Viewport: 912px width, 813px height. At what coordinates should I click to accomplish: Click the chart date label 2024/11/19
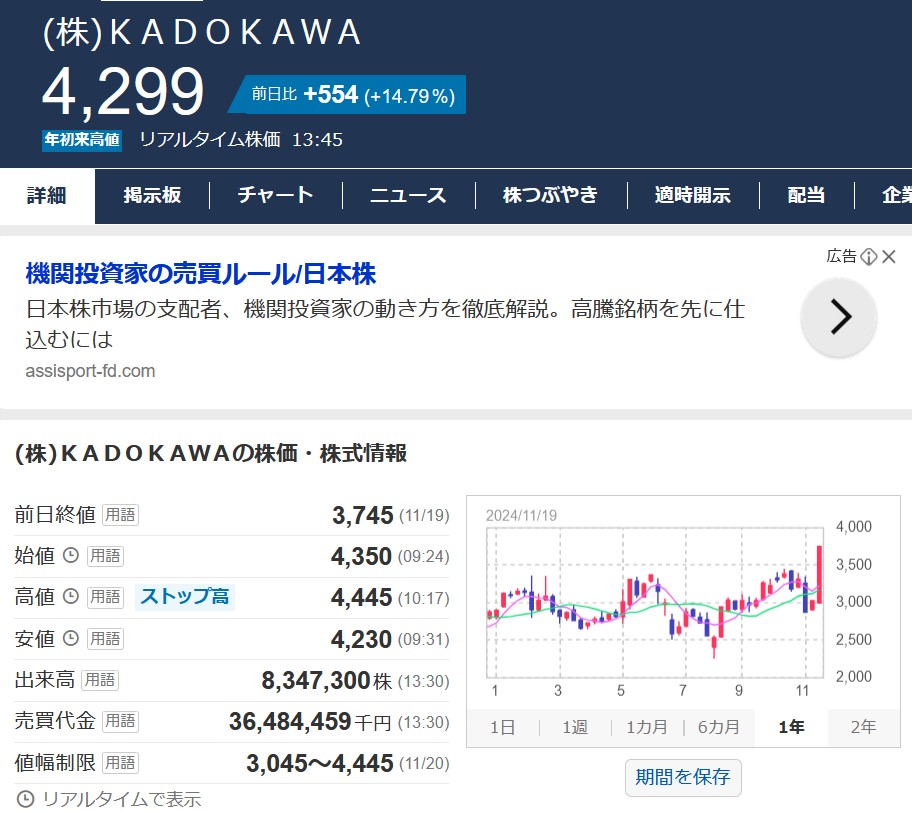coord(521,515)
